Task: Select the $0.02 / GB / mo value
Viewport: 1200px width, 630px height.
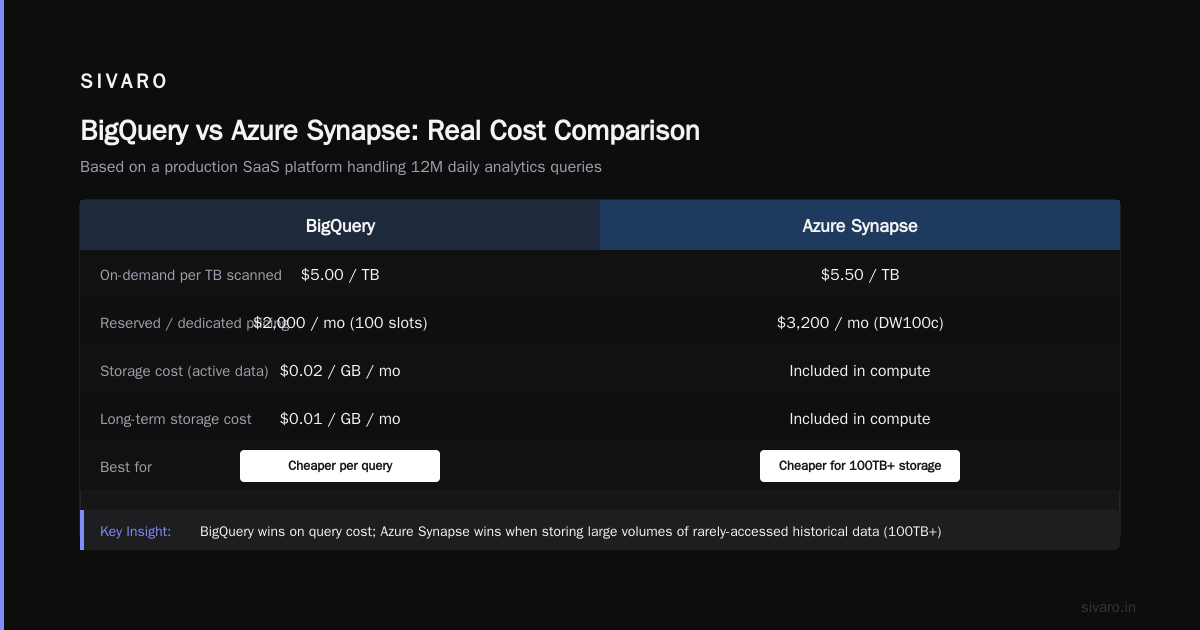Action: (340, 371)
